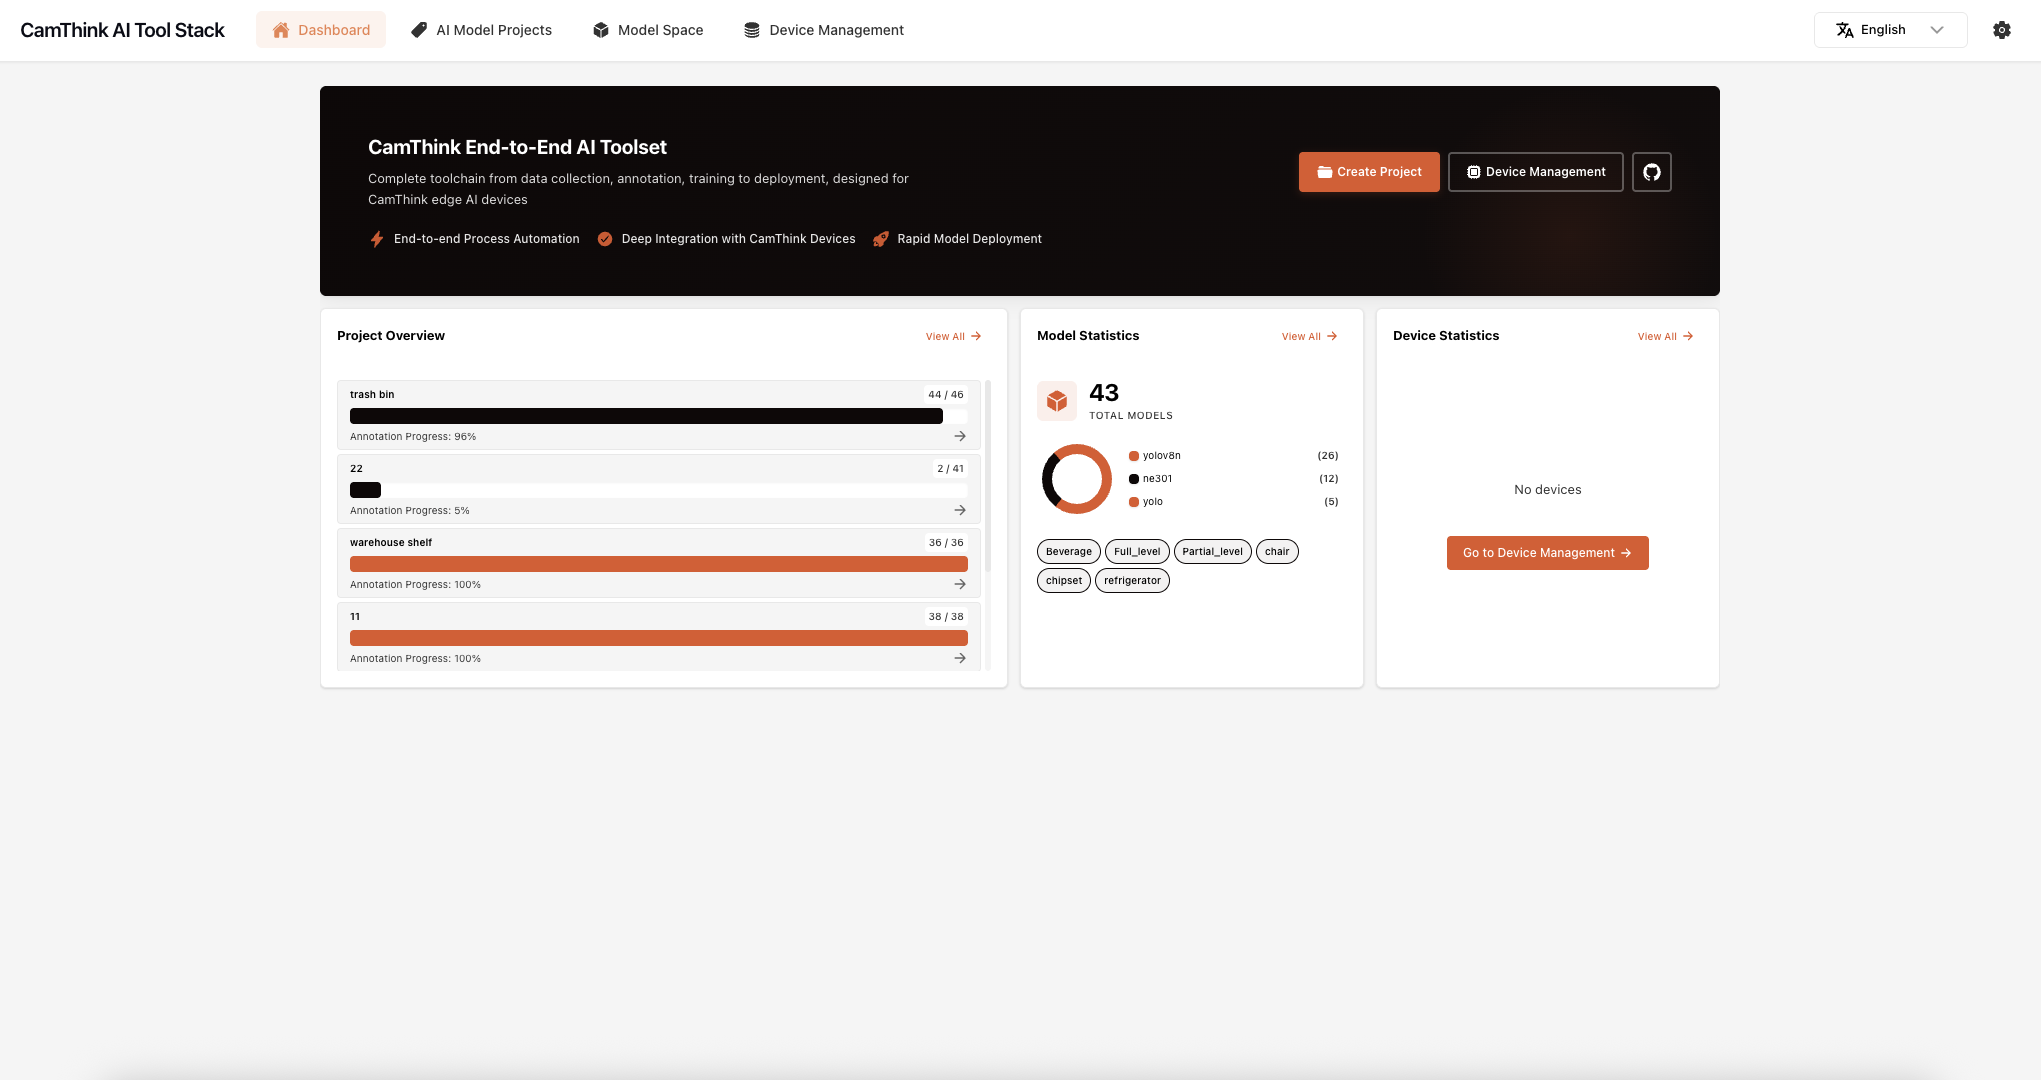Viewport: 2041px width, 1080px height.
Task: Click arrow icon on project 22
Action: 960,510
